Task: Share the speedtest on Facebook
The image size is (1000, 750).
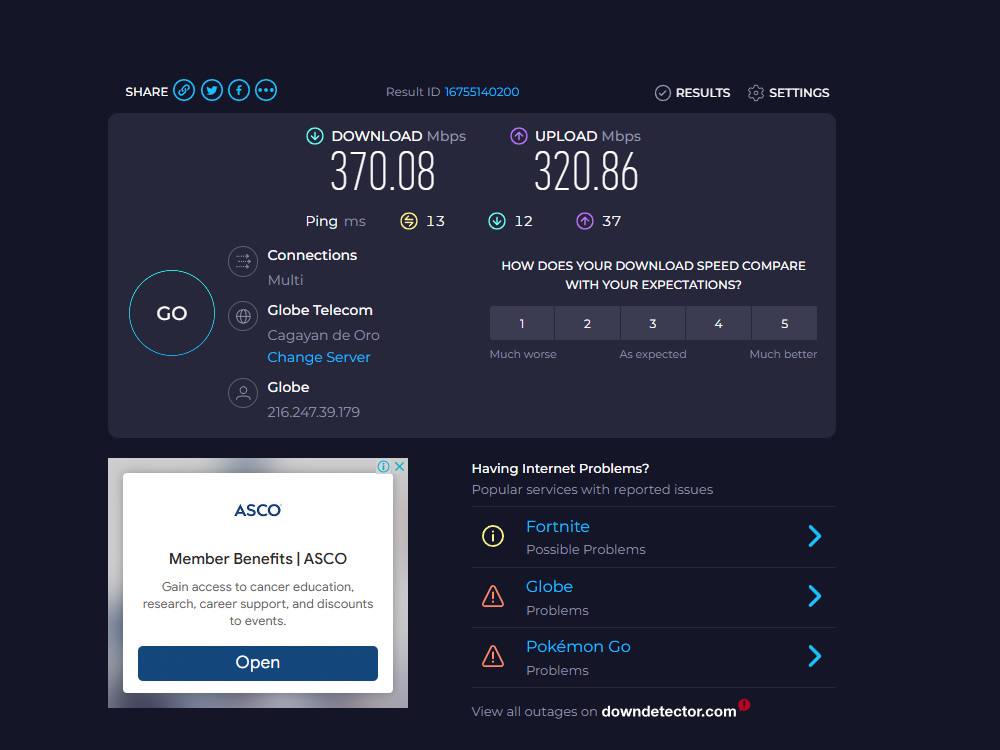Action: (x=238, y=90)
